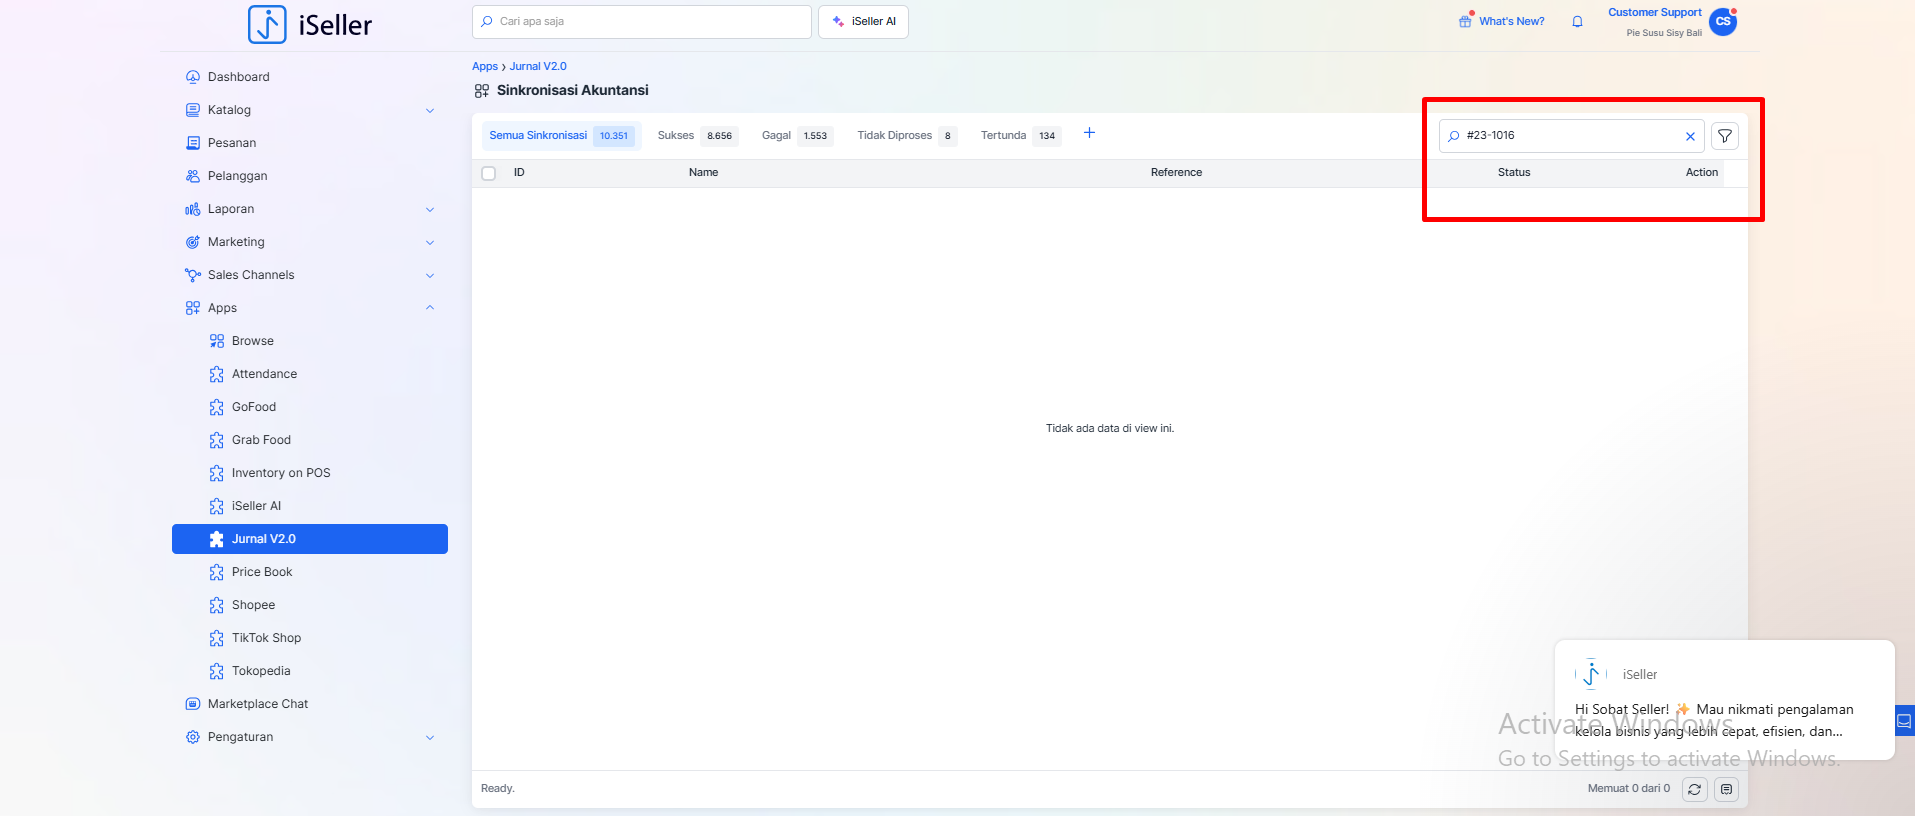Click the CS user avatar

[x=1723, y=22]
